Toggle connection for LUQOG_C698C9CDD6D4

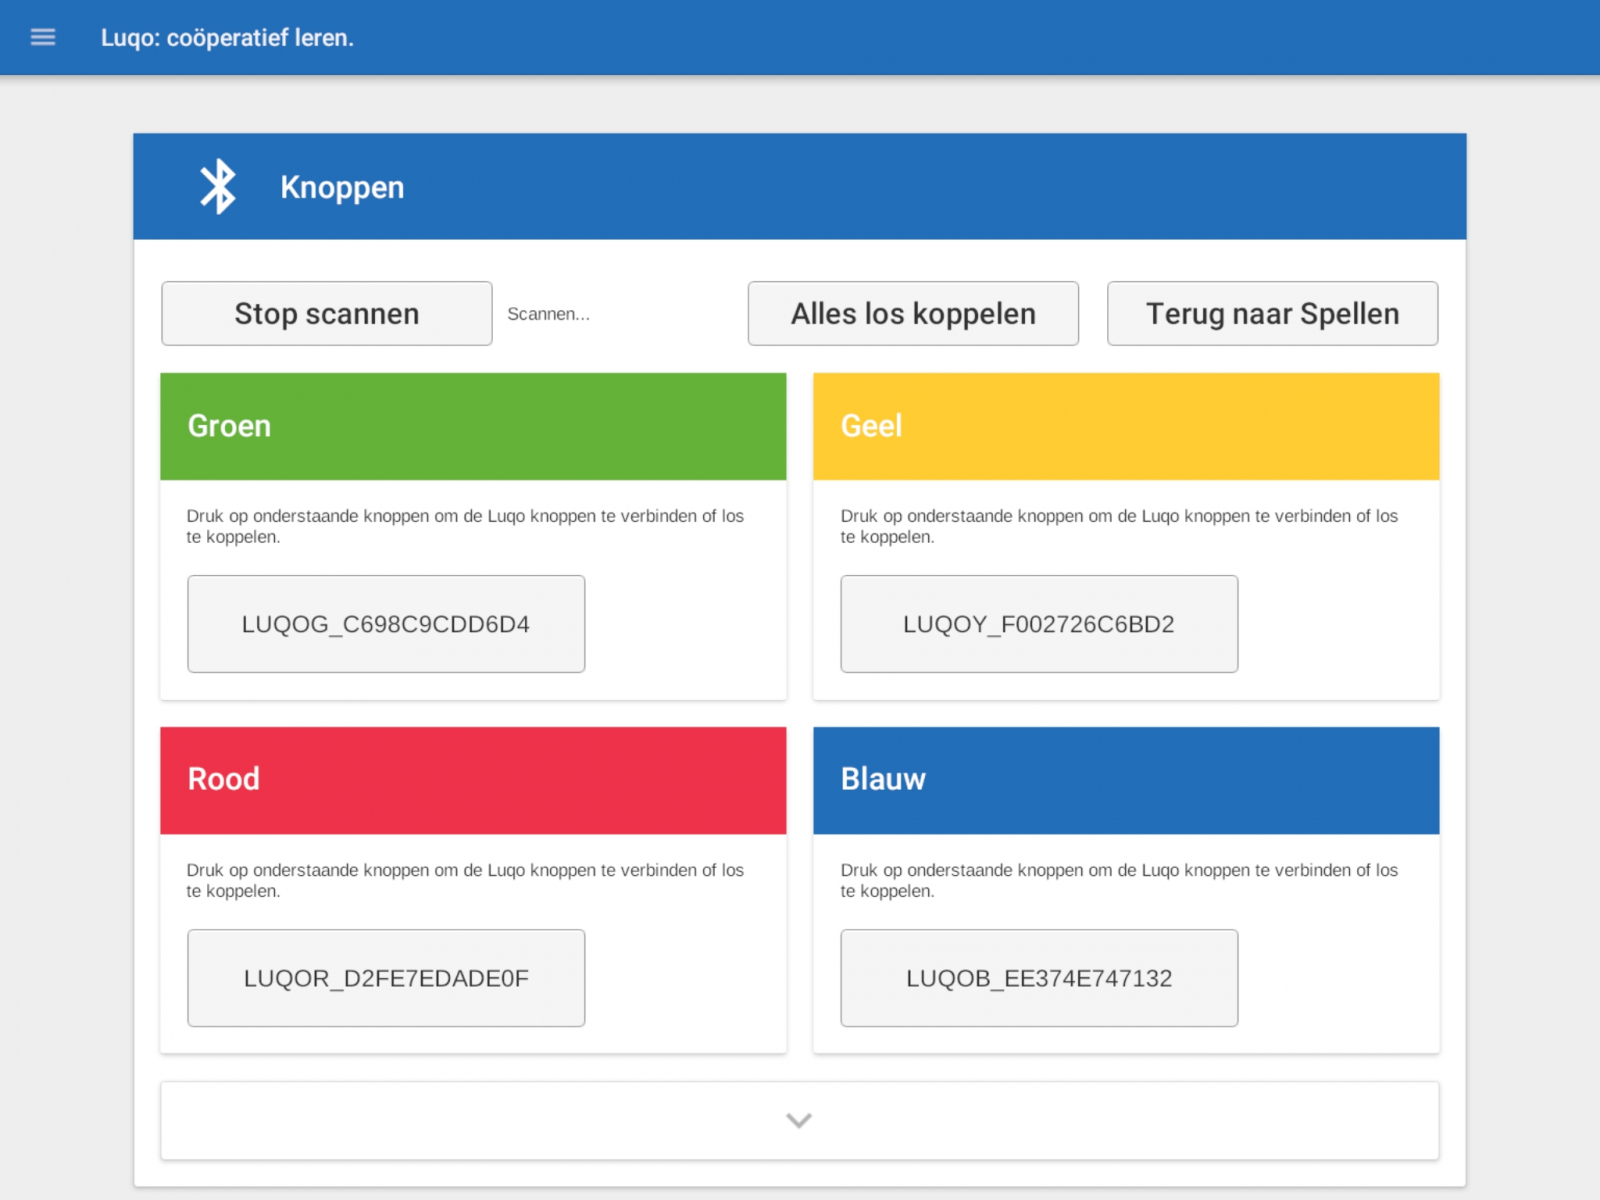[386, 624]
